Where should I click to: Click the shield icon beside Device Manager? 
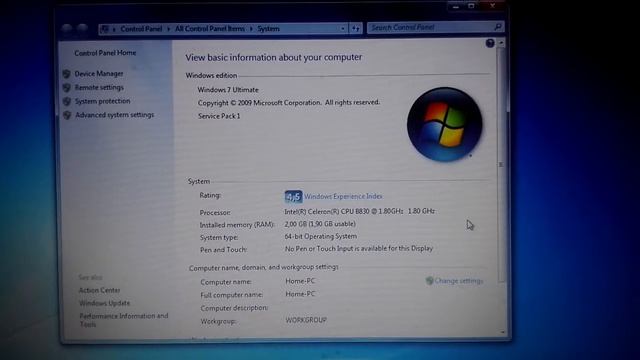[67, 74]
